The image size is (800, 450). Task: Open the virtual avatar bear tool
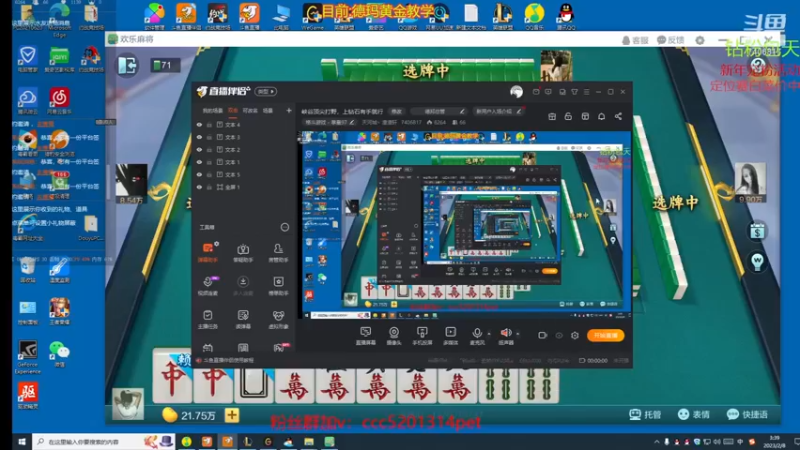[x=278, y=319]
